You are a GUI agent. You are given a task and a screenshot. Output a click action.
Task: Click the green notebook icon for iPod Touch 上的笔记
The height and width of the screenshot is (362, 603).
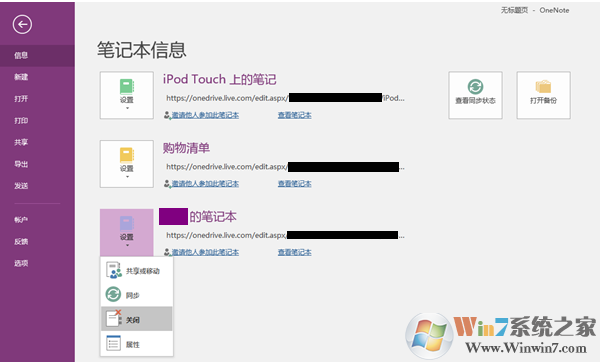[127, 87]
